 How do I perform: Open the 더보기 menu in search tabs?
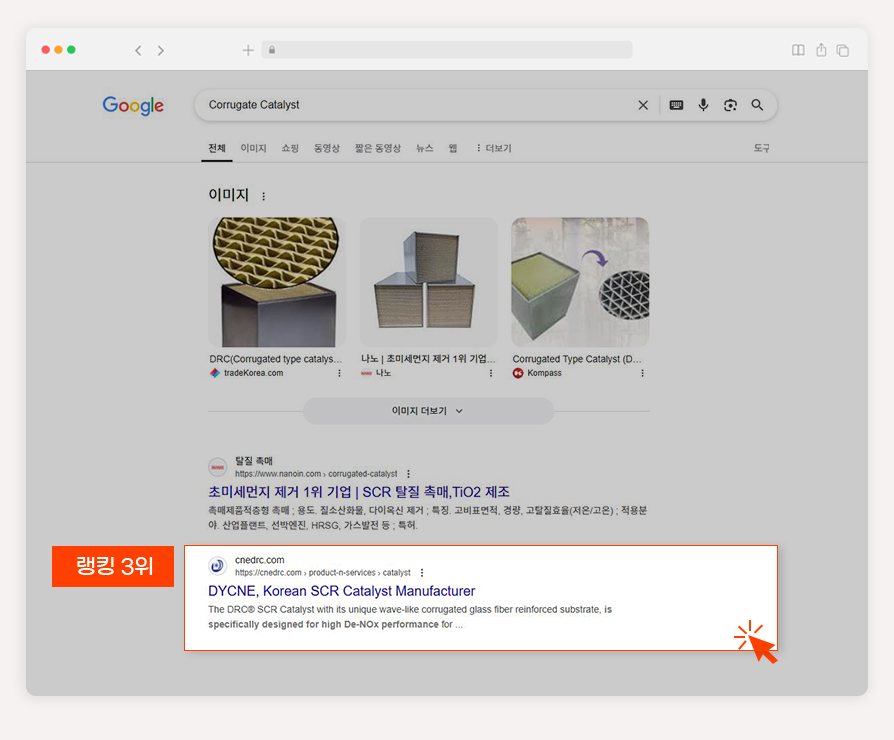pos(494,148)
